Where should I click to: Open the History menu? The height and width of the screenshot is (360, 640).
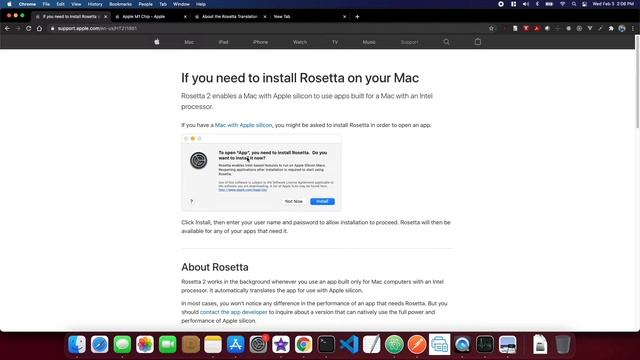95,4
